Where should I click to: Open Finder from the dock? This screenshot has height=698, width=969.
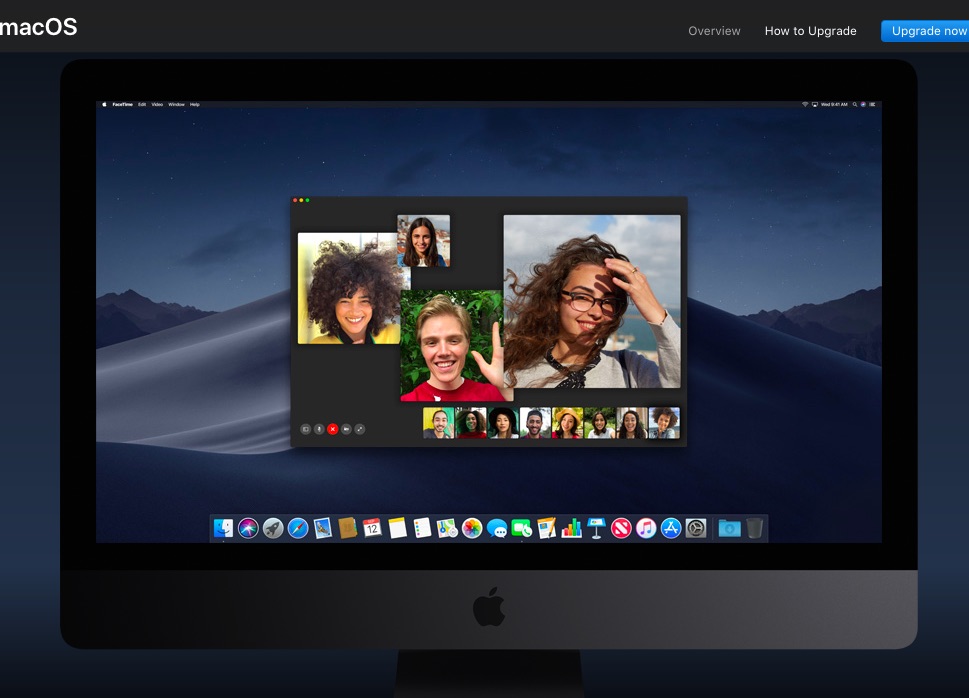click(224, 528)
